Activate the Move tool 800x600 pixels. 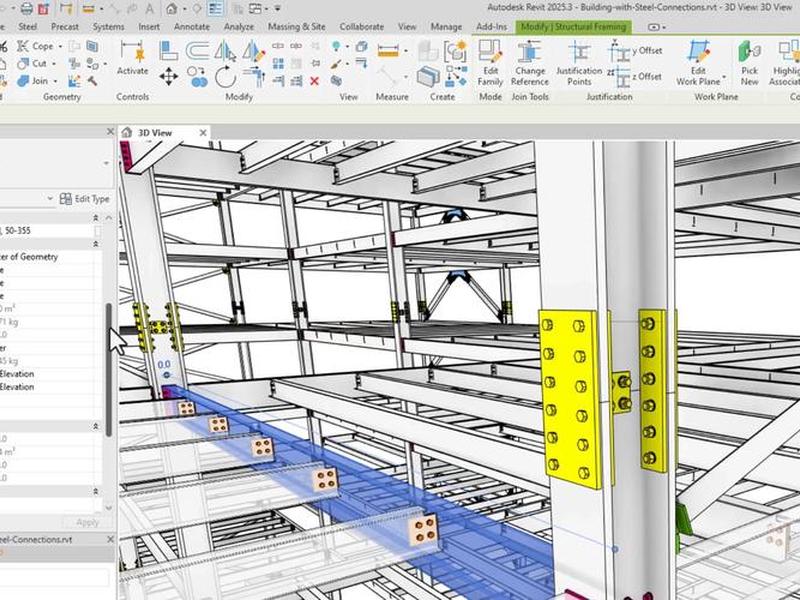[168, 78]
